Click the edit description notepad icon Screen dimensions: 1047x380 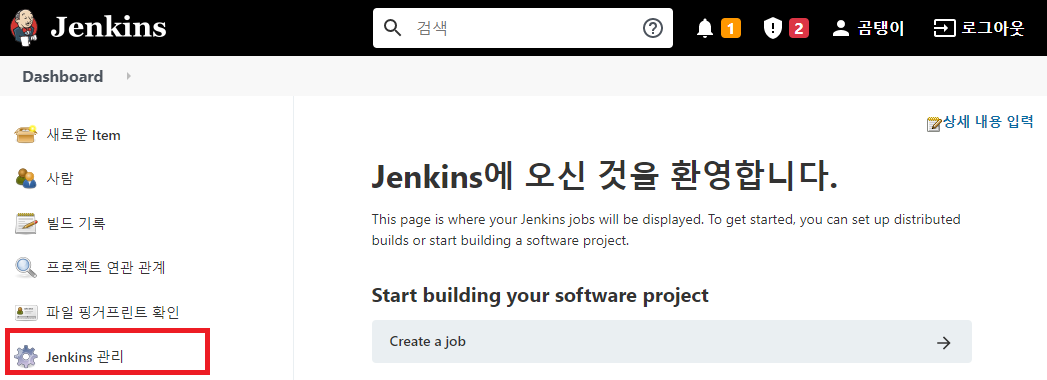point(933,124)
